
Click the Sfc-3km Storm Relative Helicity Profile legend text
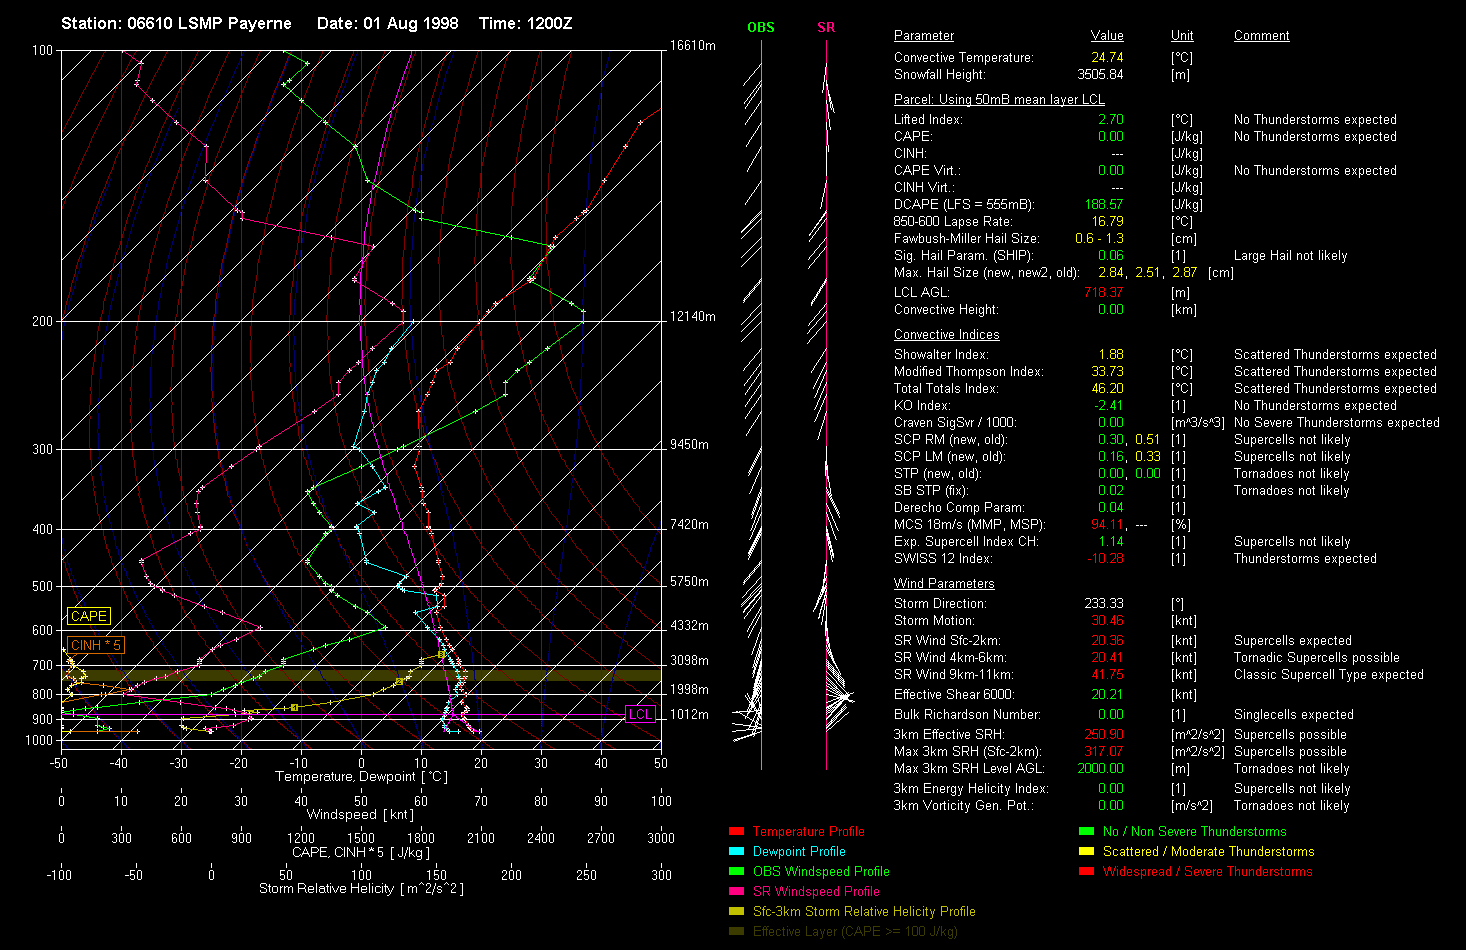tap(863, 911)
